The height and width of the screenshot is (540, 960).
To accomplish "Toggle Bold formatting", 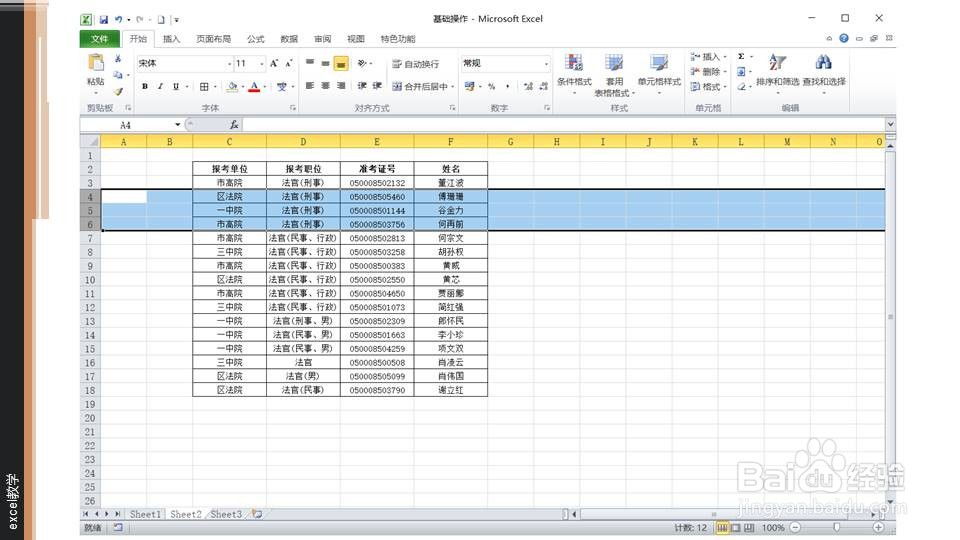I will [x=145, y=87].
